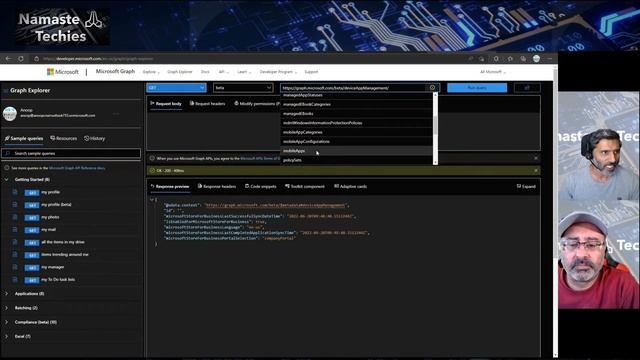Dismiss the OK 200 status bar
The image size is (640, 360).
(536, 171)
